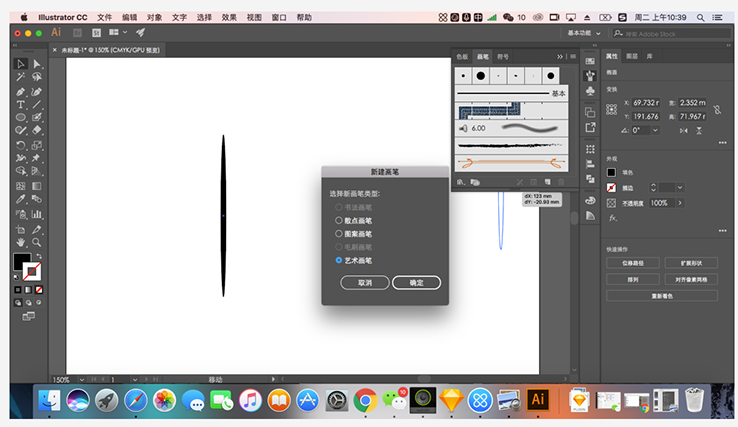Select the Pen tool in the toolbox
Screen dimensions: 738x427
click(x=21, y=91)
